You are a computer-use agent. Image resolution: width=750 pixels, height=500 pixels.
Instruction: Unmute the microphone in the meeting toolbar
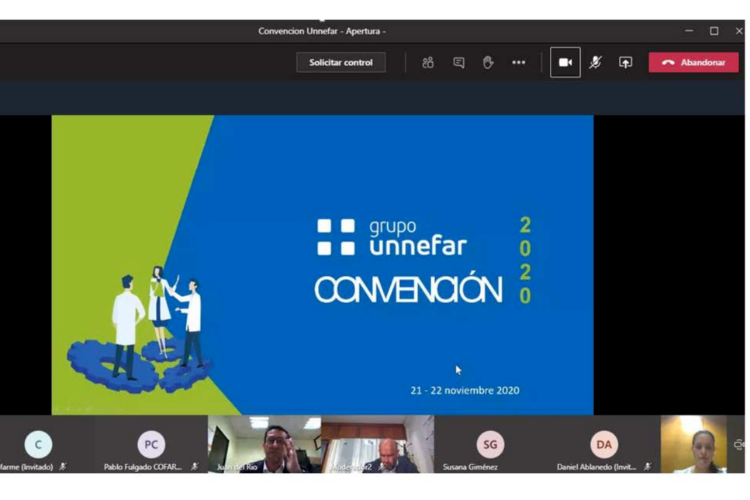(x=596, y=62)
